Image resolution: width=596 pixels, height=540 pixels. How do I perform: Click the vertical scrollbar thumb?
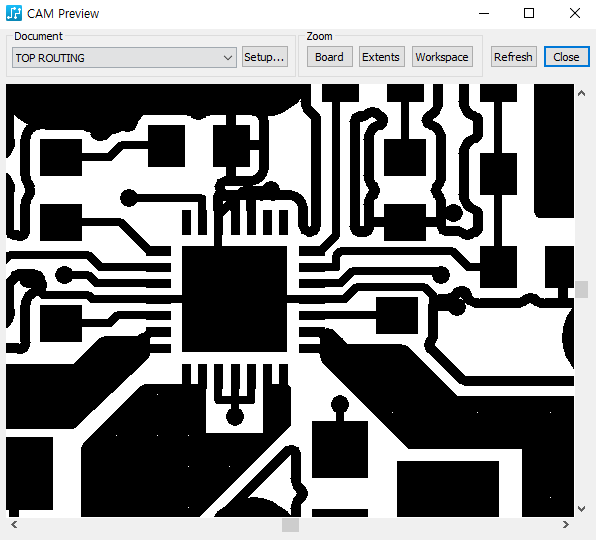581,290
